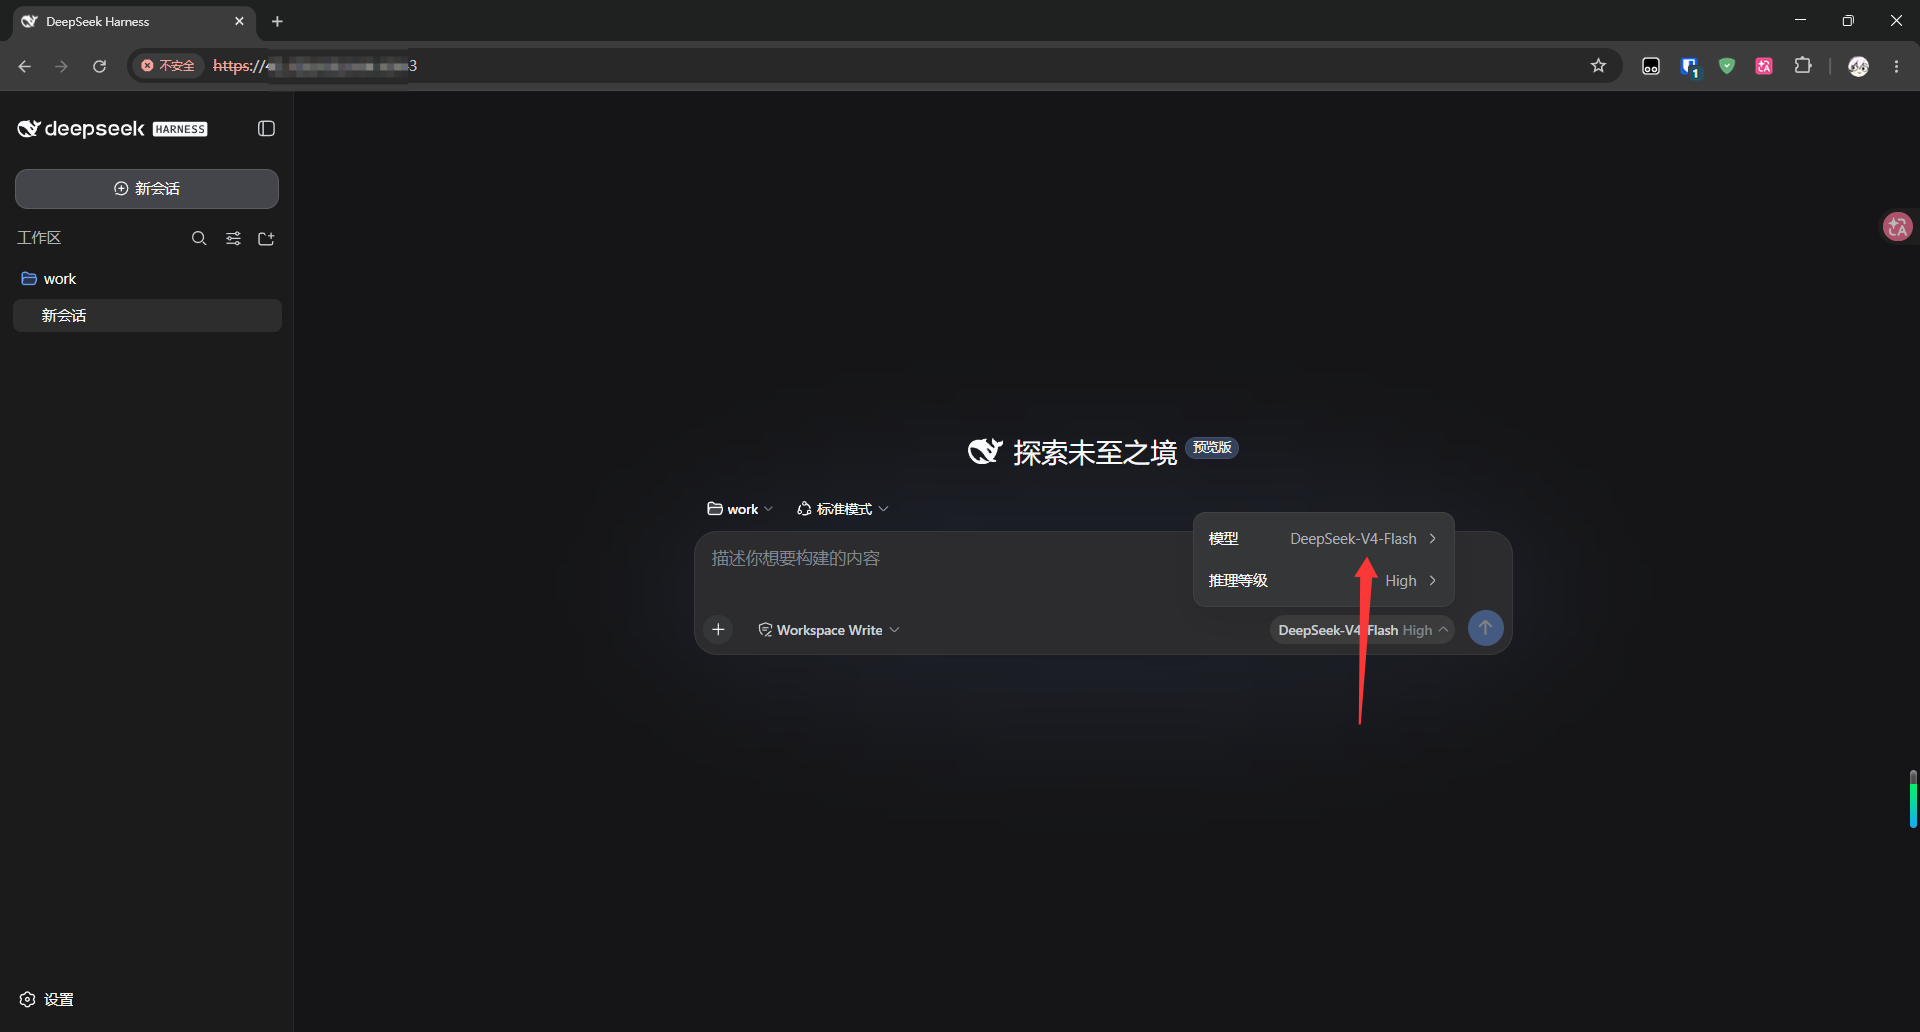
Task: Select the 新会话 conversation in sidebar
Action: [x=147, y=316]
